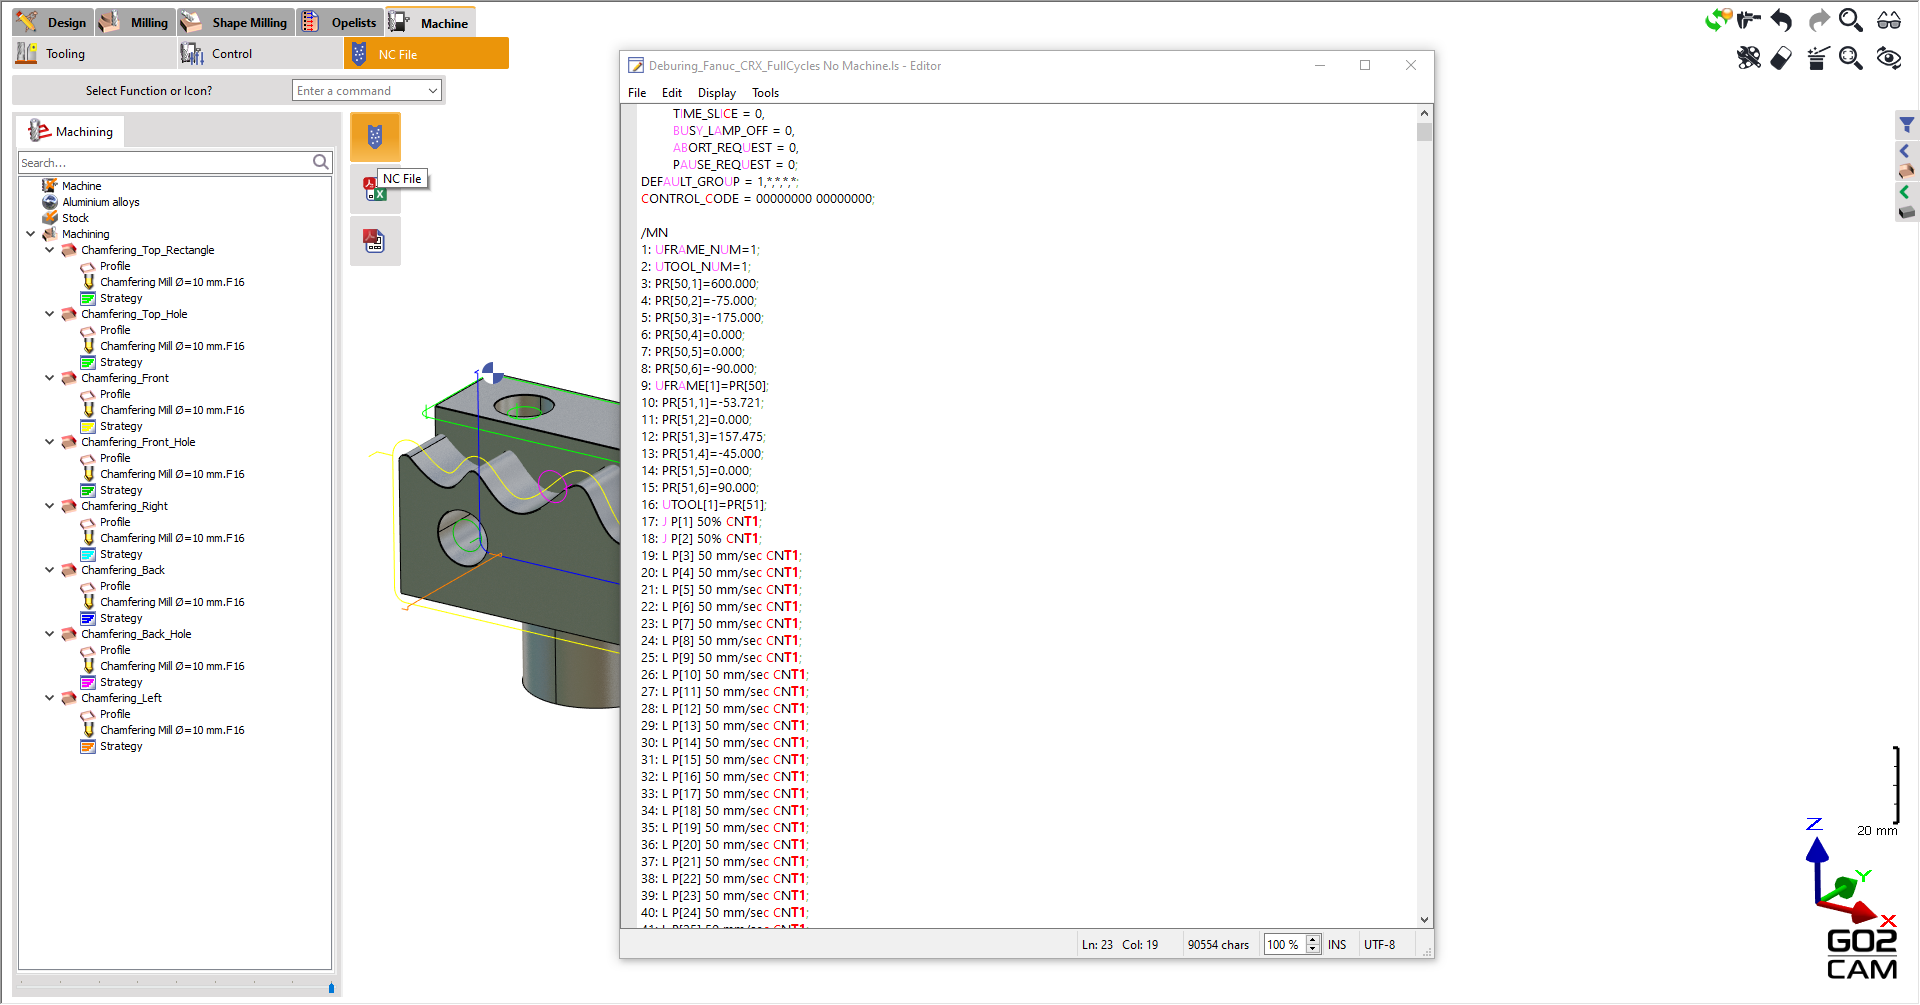The image size is (1920, 1005).
Task: Click the green refresh arrows icon
Action: point(1717,20)
